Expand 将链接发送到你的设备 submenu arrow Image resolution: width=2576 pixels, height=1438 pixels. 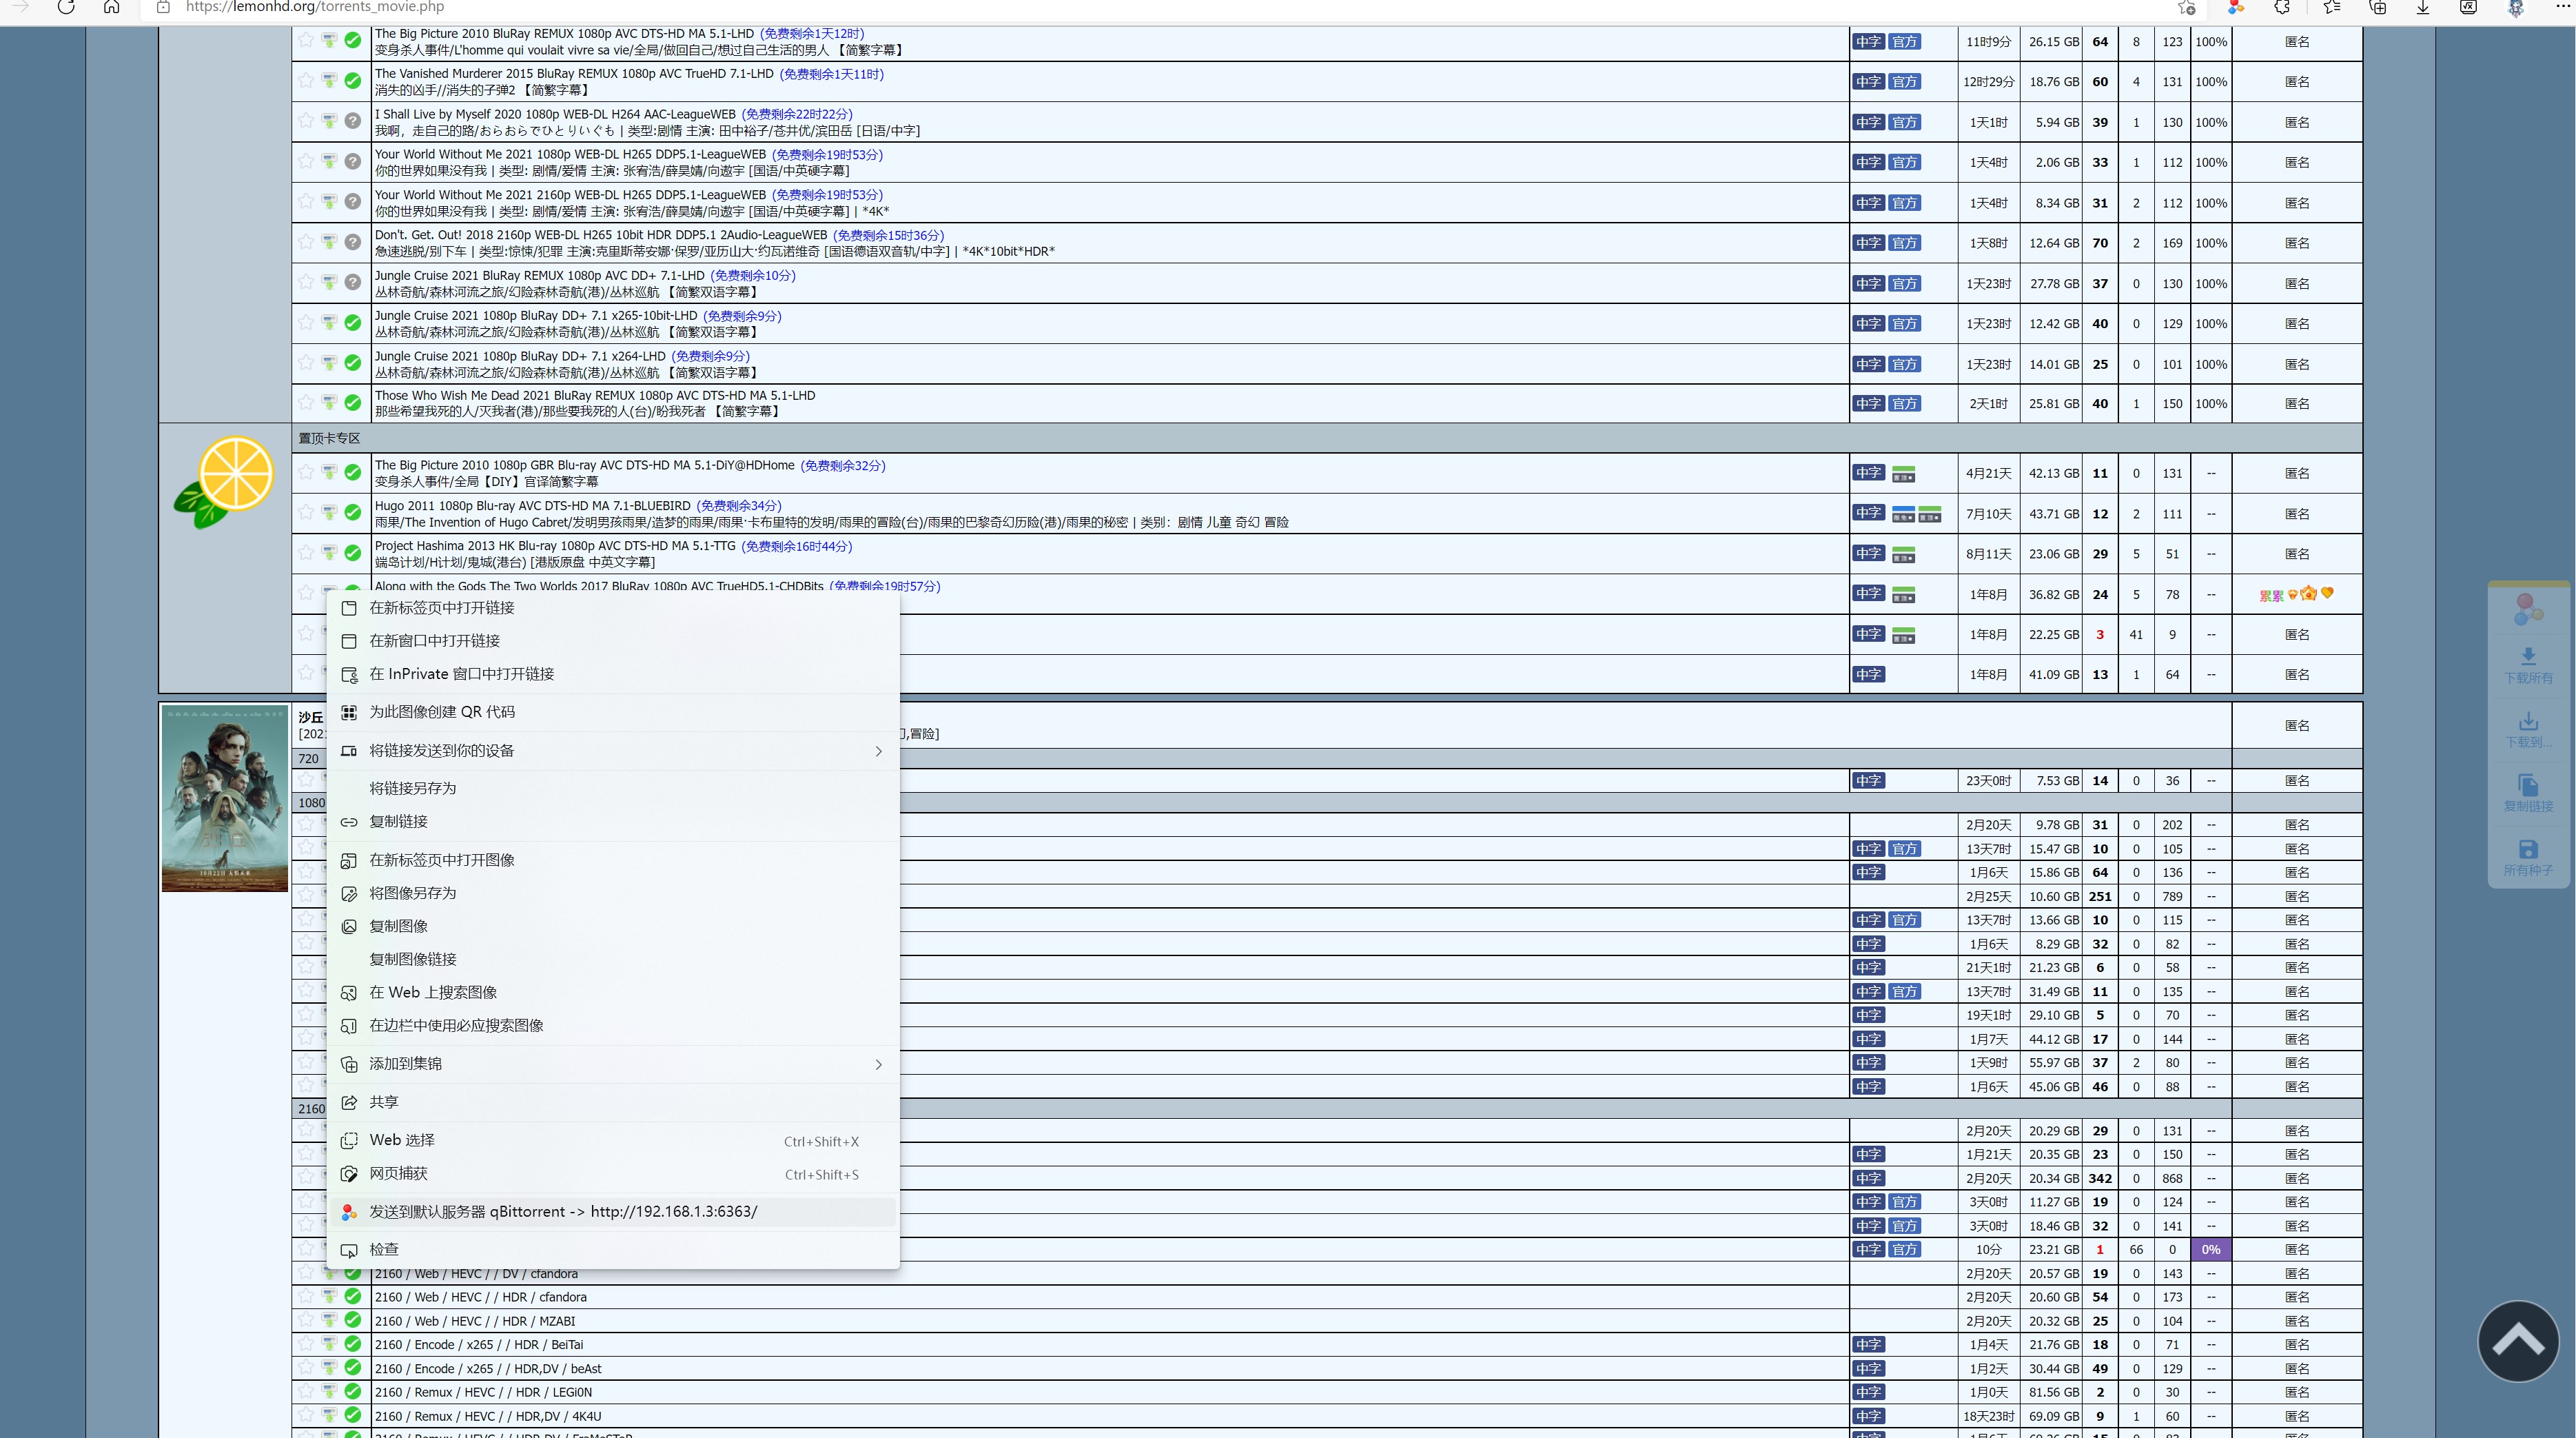[878, 751]
